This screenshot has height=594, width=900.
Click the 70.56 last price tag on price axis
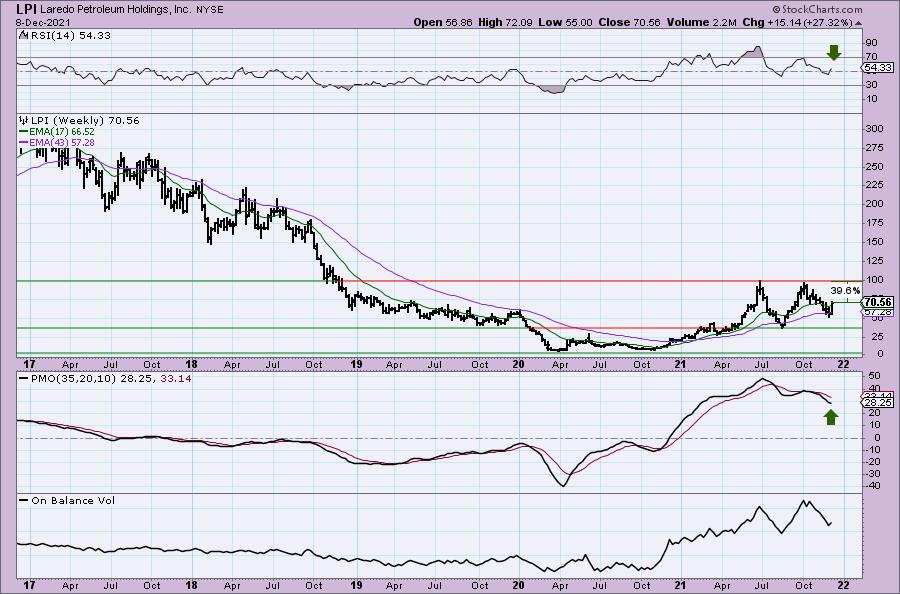[878, 302]
